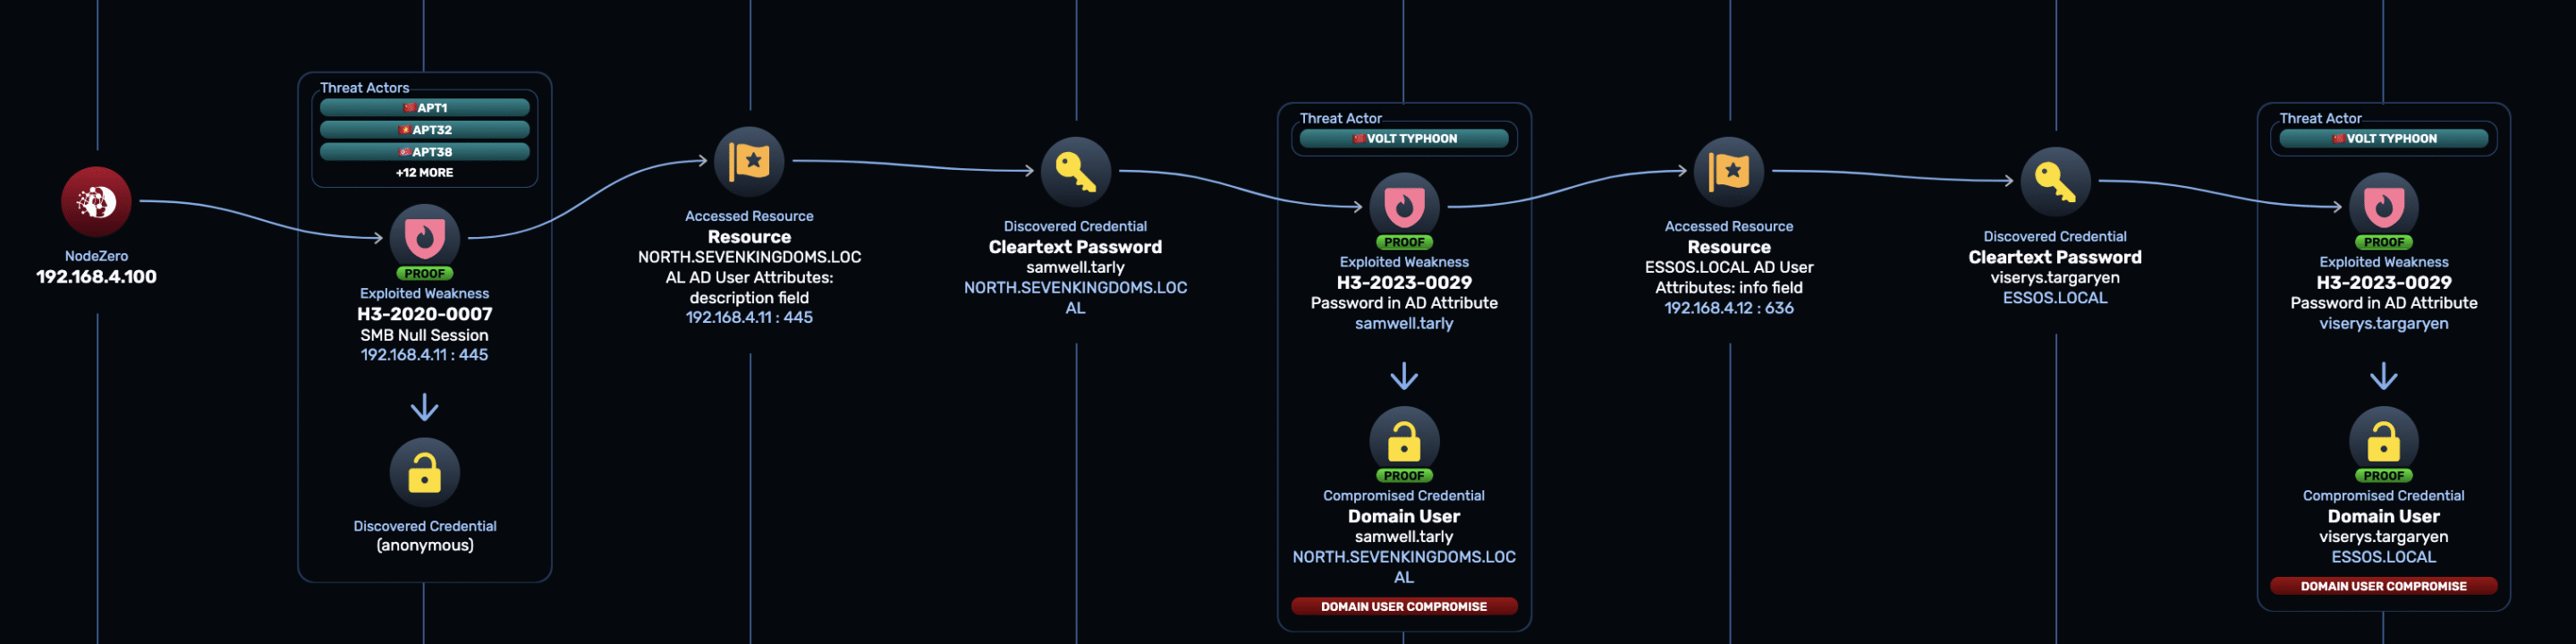Select the APT1 threat actor tag
The width and height of the screenshot is (2576, 644).
coord(424,108)
